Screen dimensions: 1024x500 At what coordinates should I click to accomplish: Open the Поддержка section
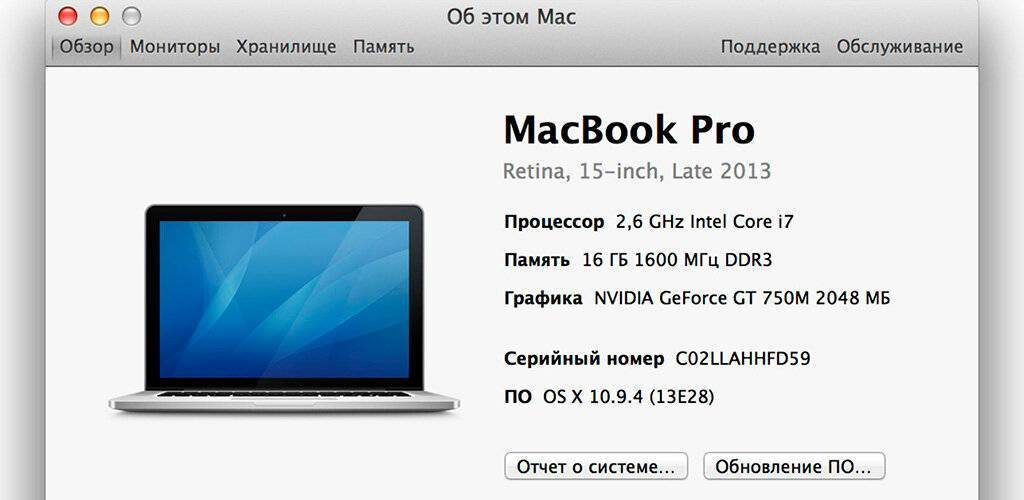point(770,47)
